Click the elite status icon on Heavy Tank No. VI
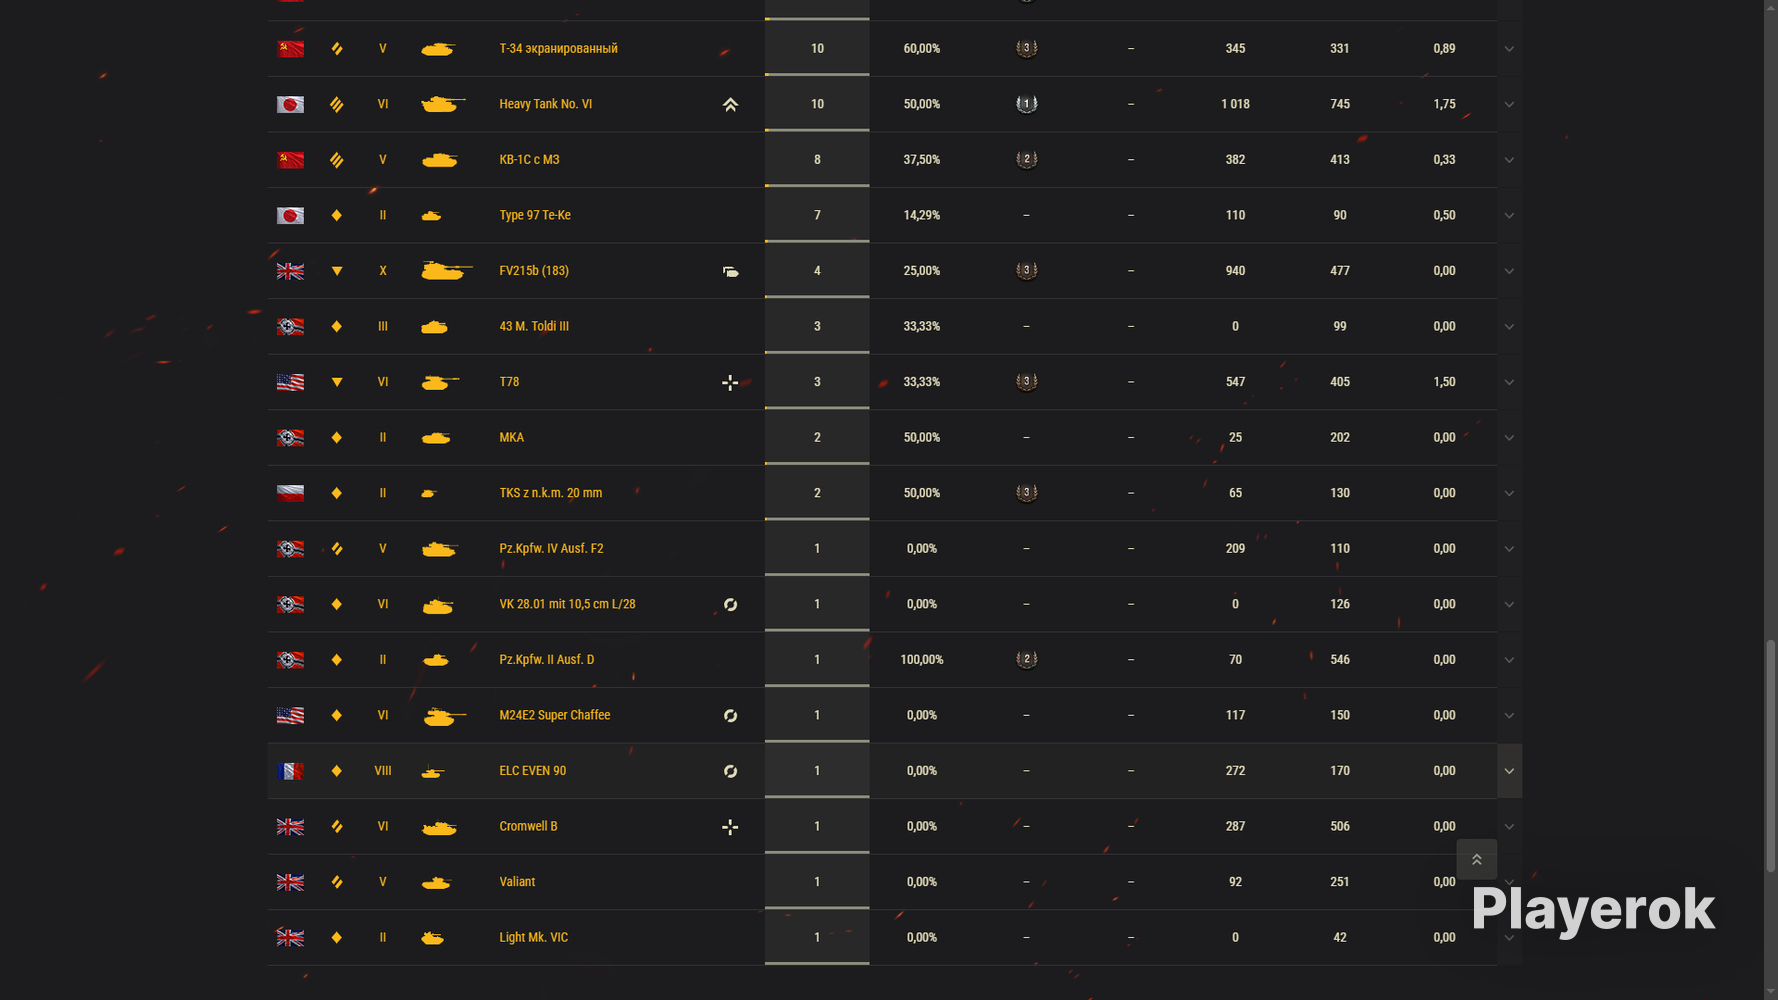Image resolution: width=1778 pixels, height=1000 pixels. (x=730, y=104)
